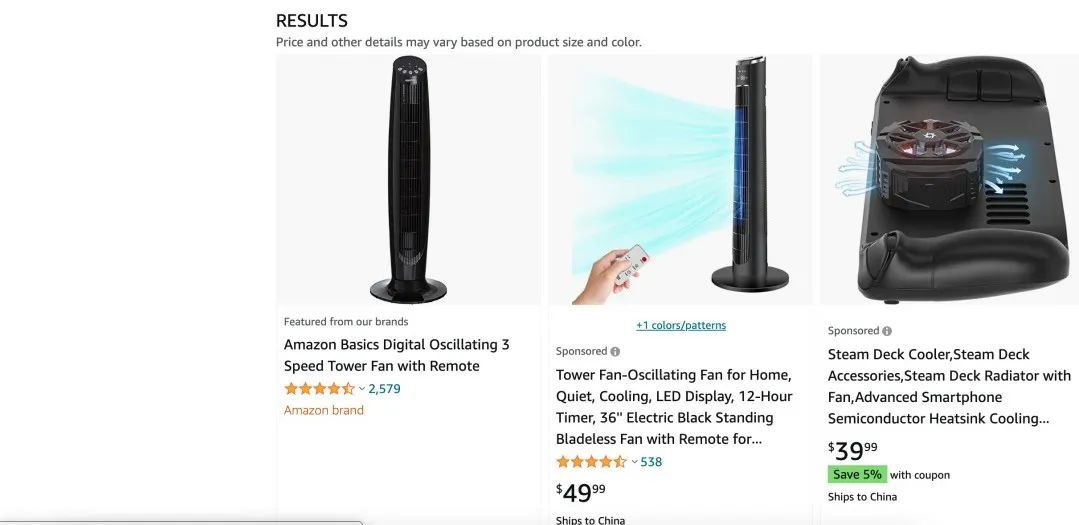The image size is (1079, 525).
Task: Click the info icon next to Steam Deck Sponsored
Action: [x=887, y=331]
